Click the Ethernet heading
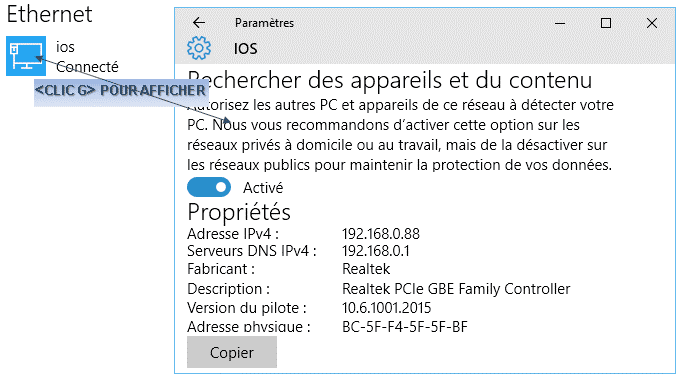 [x=49, y=14]
